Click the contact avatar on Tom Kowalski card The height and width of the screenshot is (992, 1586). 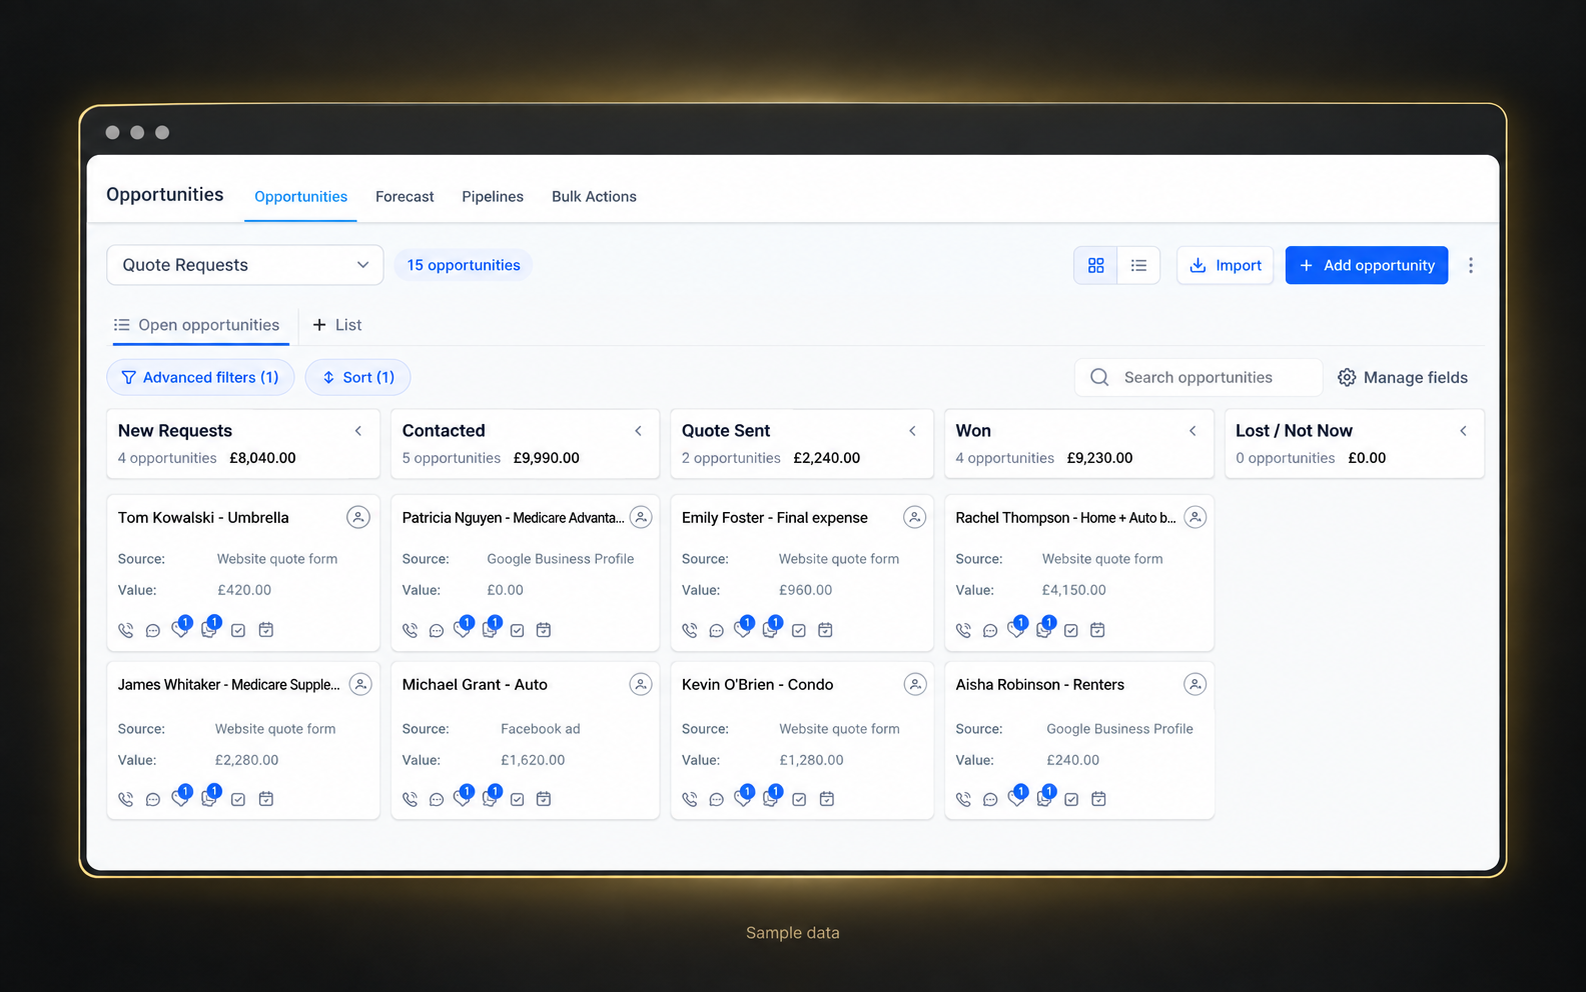pyautogui.click(x=358, y=517)
